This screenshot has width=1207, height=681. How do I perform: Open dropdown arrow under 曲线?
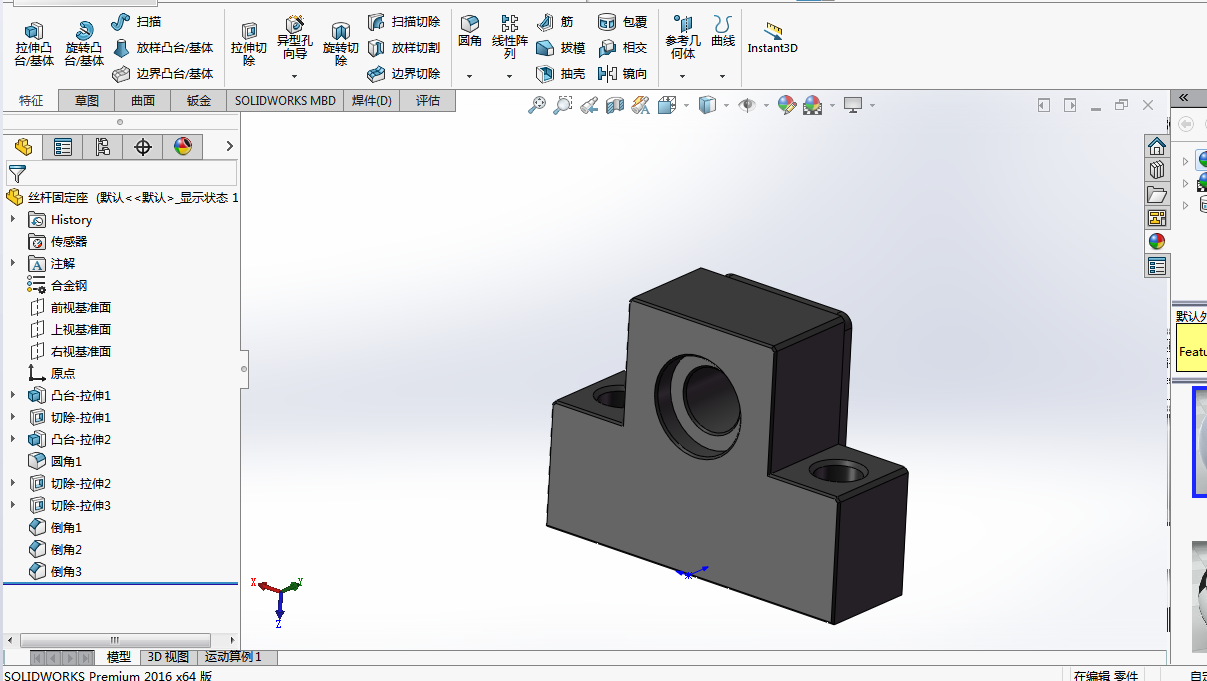(723, 76)
